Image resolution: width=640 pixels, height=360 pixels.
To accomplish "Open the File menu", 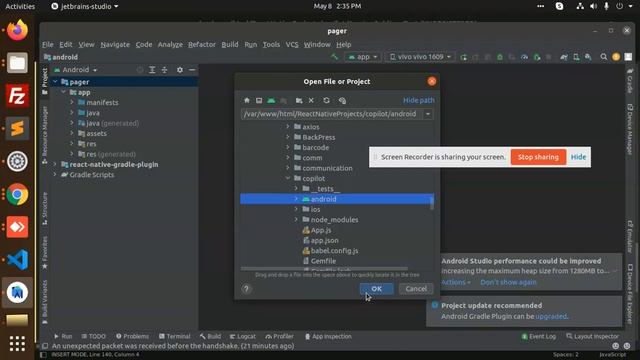I will pyautogui.click(x=48, y=44).
